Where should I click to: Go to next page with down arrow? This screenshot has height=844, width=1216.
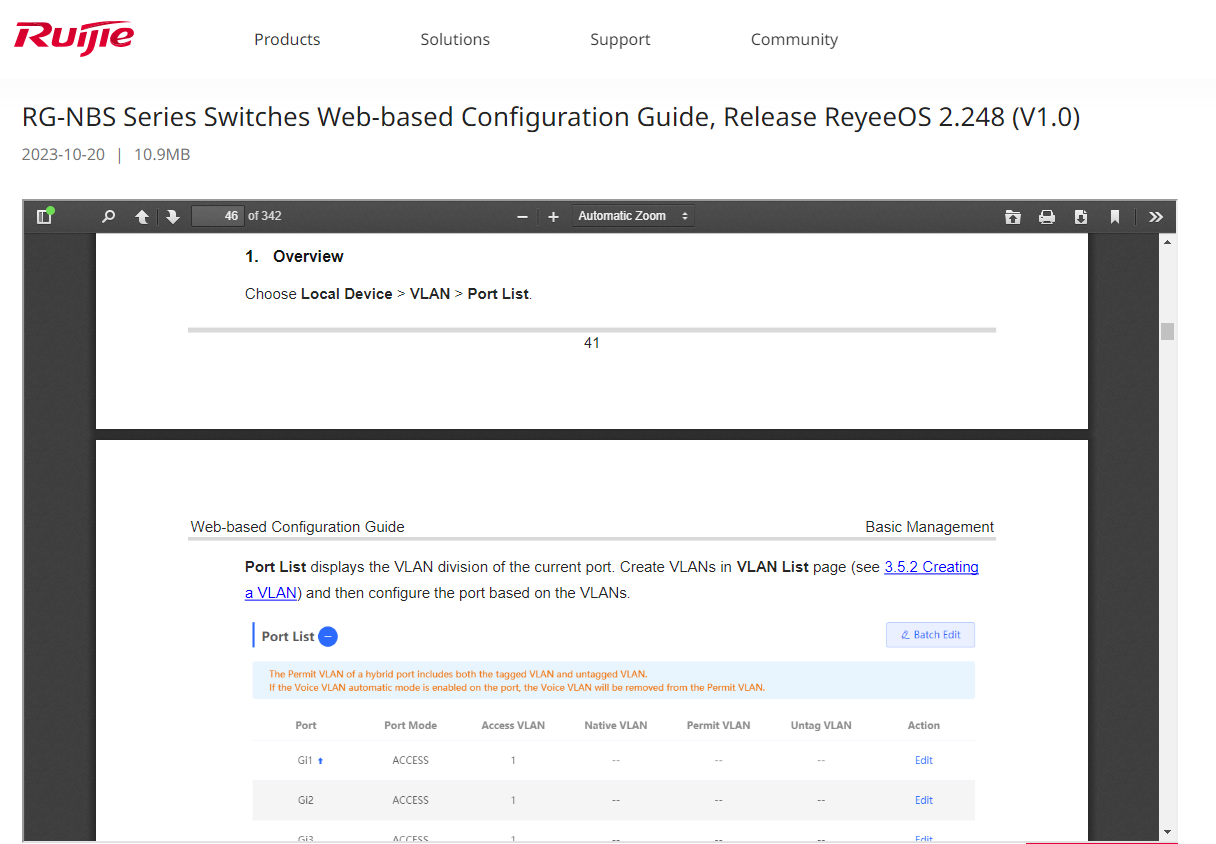172,216
